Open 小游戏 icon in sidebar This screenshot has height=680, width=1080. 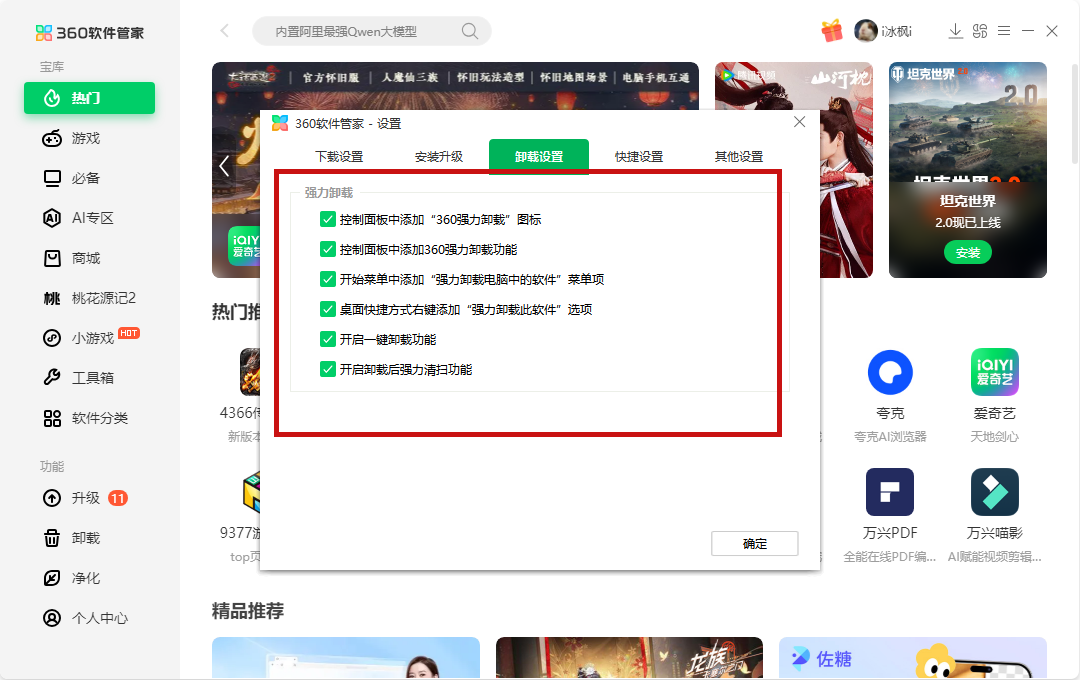click(x=52, y=338)
